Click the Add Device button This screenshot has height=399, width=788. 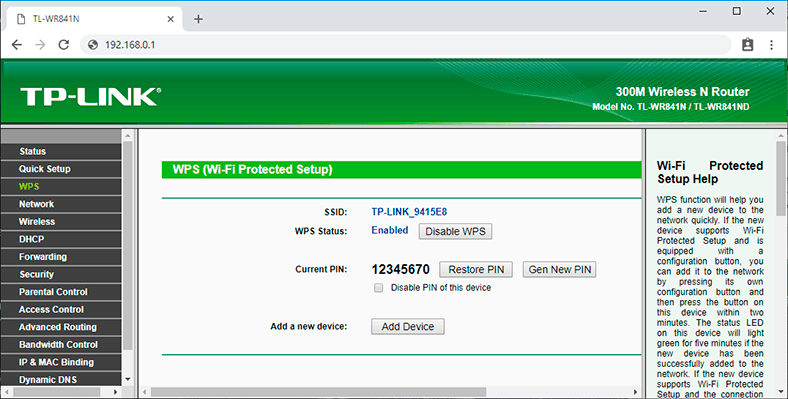click(x=408, y=327)
